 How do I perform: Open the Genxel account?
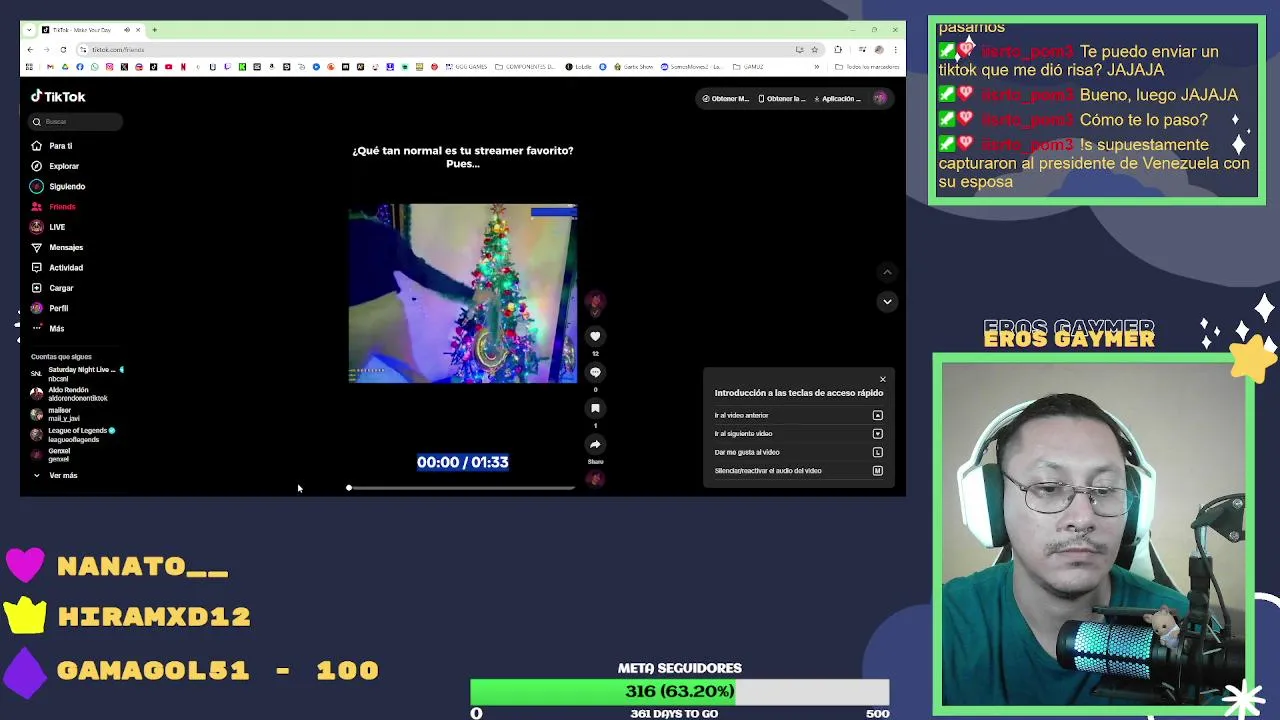coord(51,455)
